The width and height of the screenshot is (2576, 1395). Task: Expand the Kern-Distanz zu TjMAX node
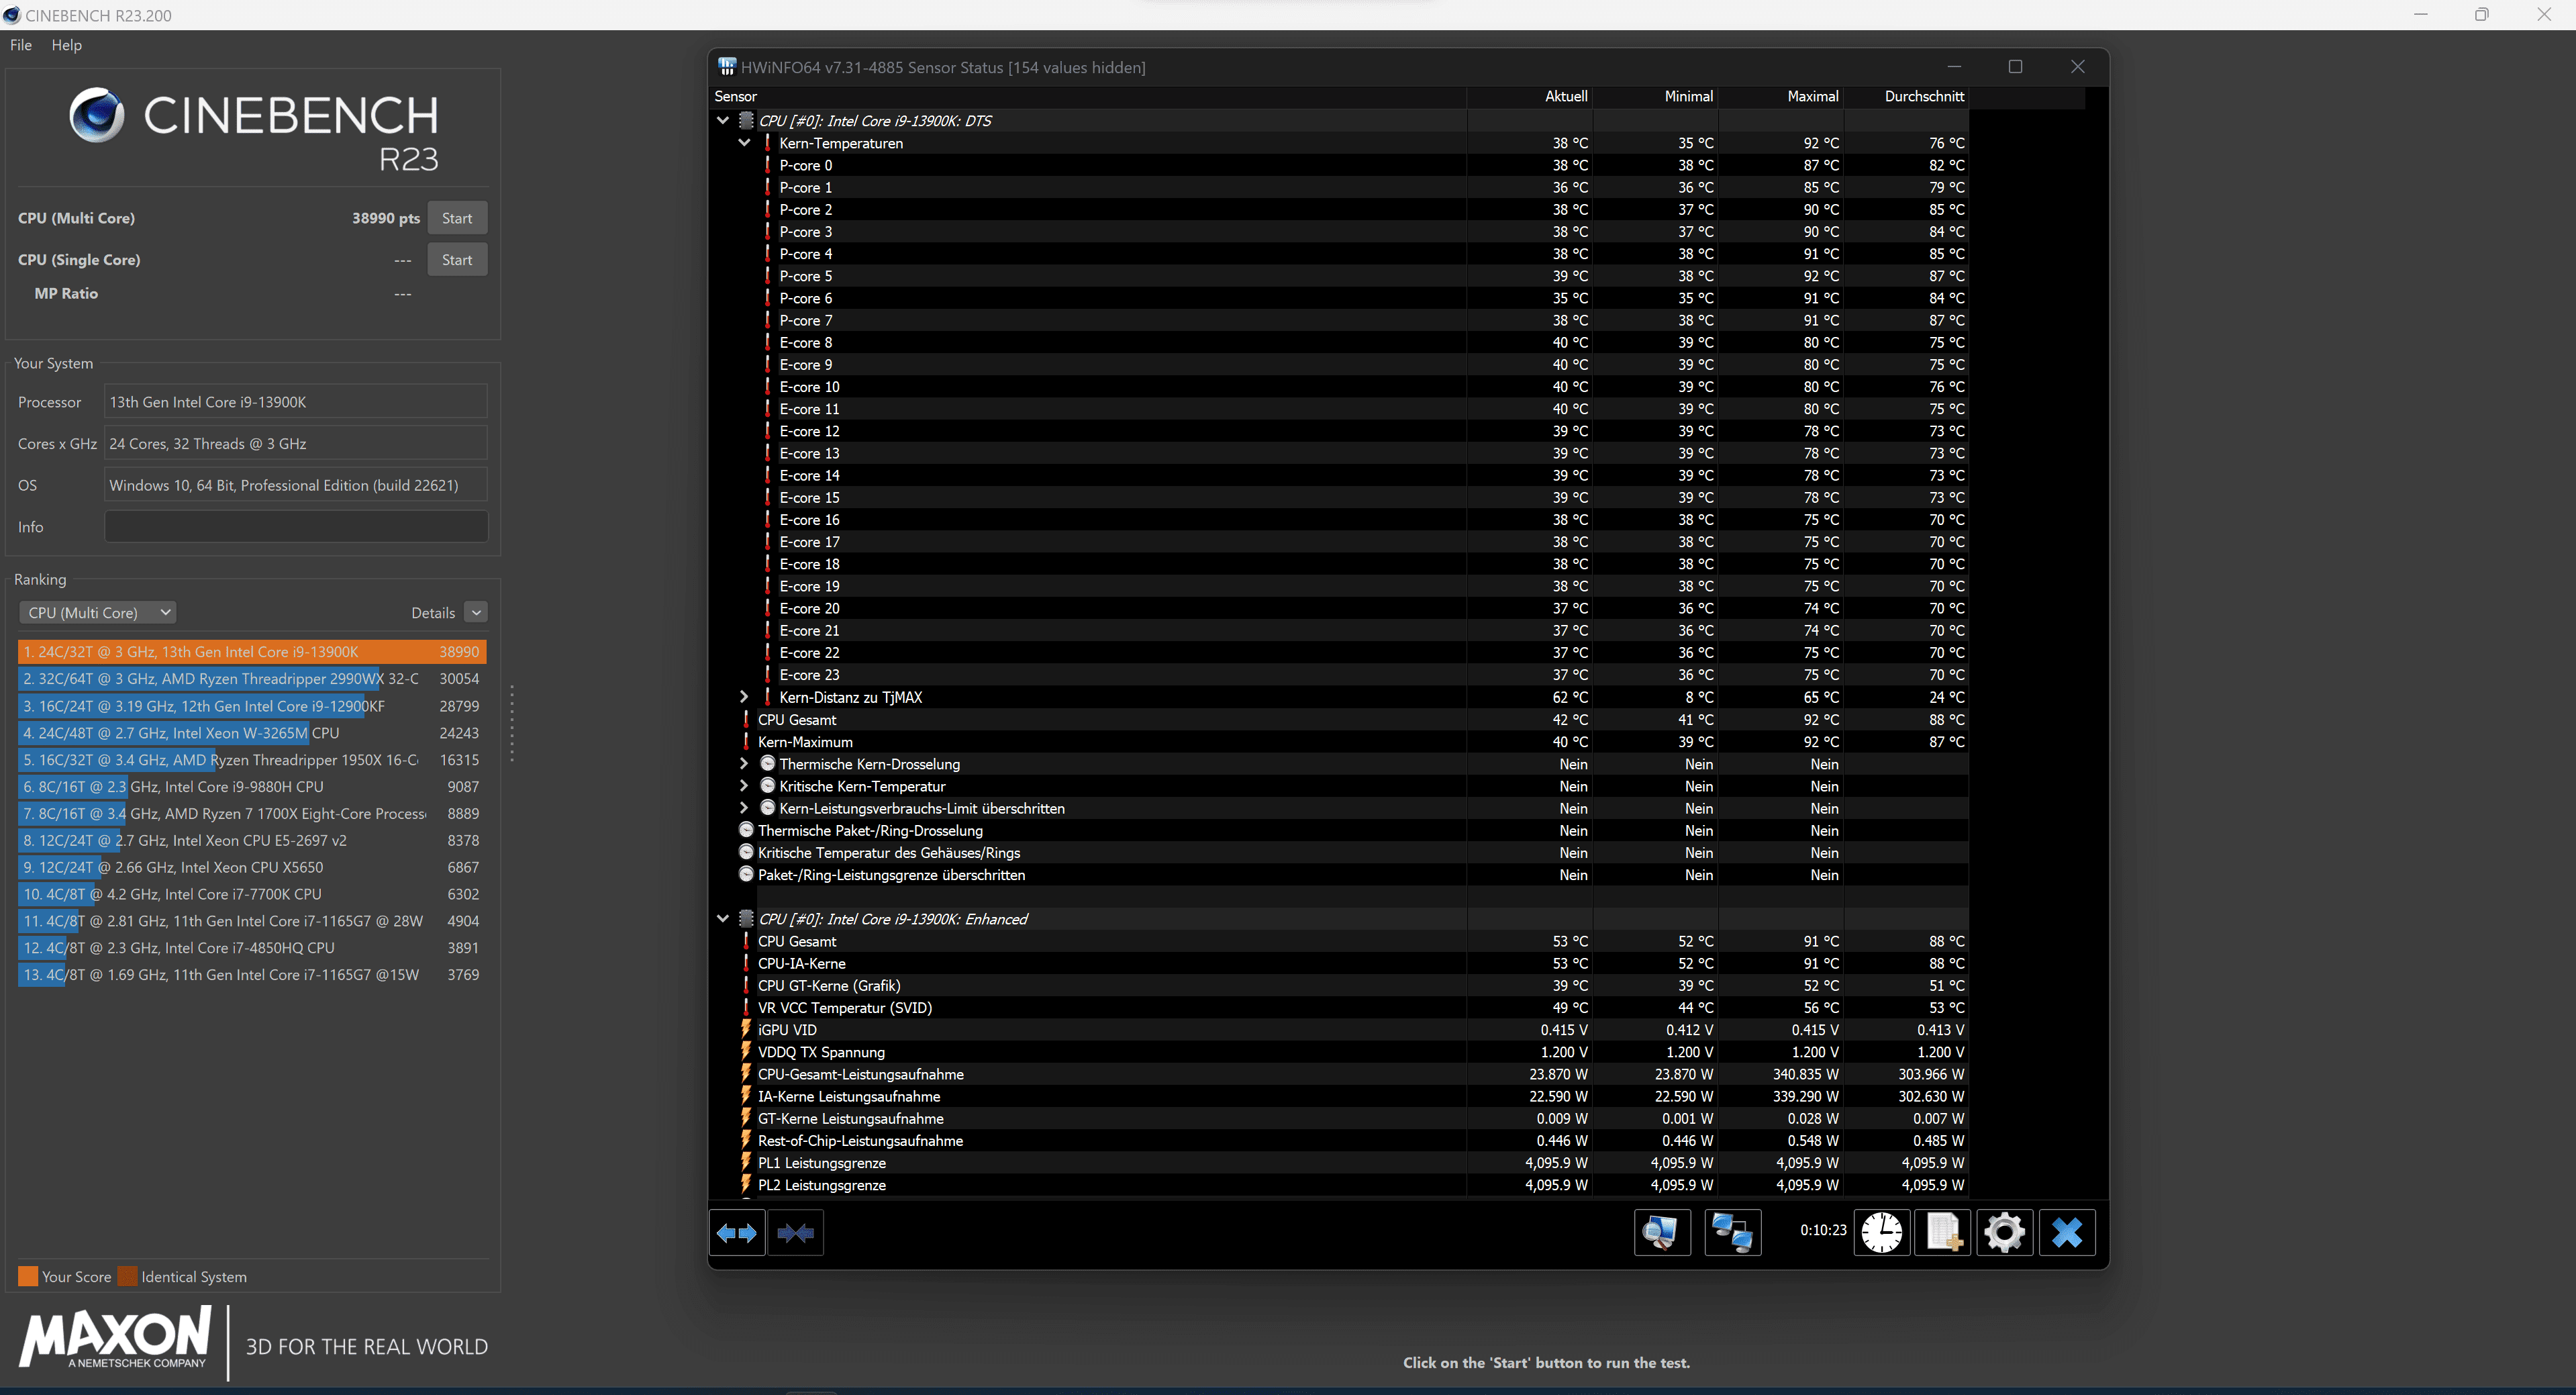click(744, 697)
